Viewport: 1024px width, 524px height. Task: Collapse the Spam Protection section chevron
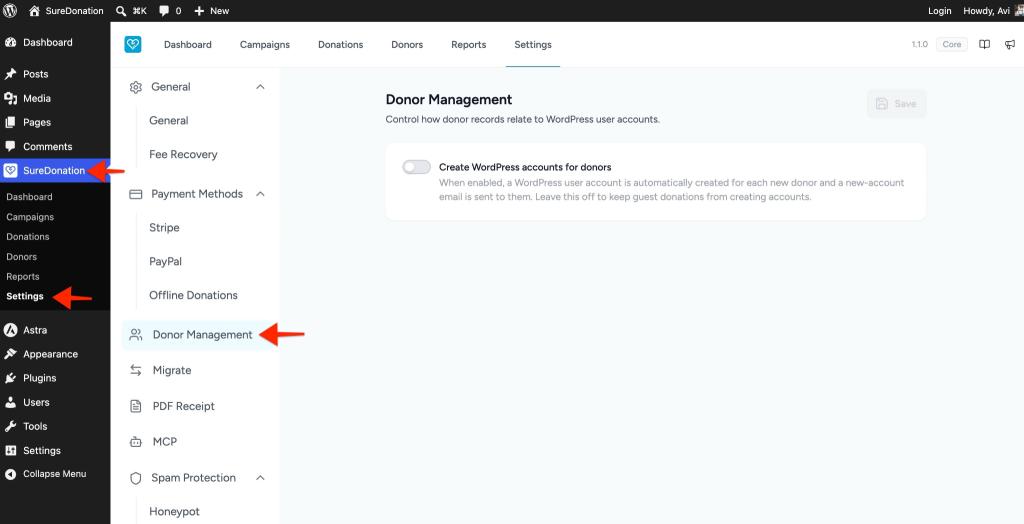tap(260, 478)
